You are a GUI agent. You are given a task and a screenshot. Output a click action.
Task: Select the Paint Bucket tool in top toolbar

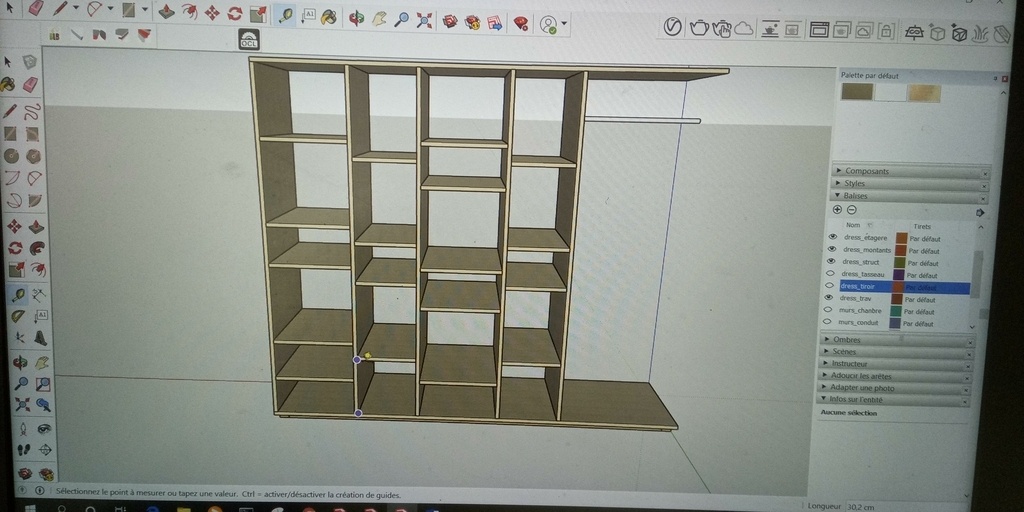(x=329, y=17)
